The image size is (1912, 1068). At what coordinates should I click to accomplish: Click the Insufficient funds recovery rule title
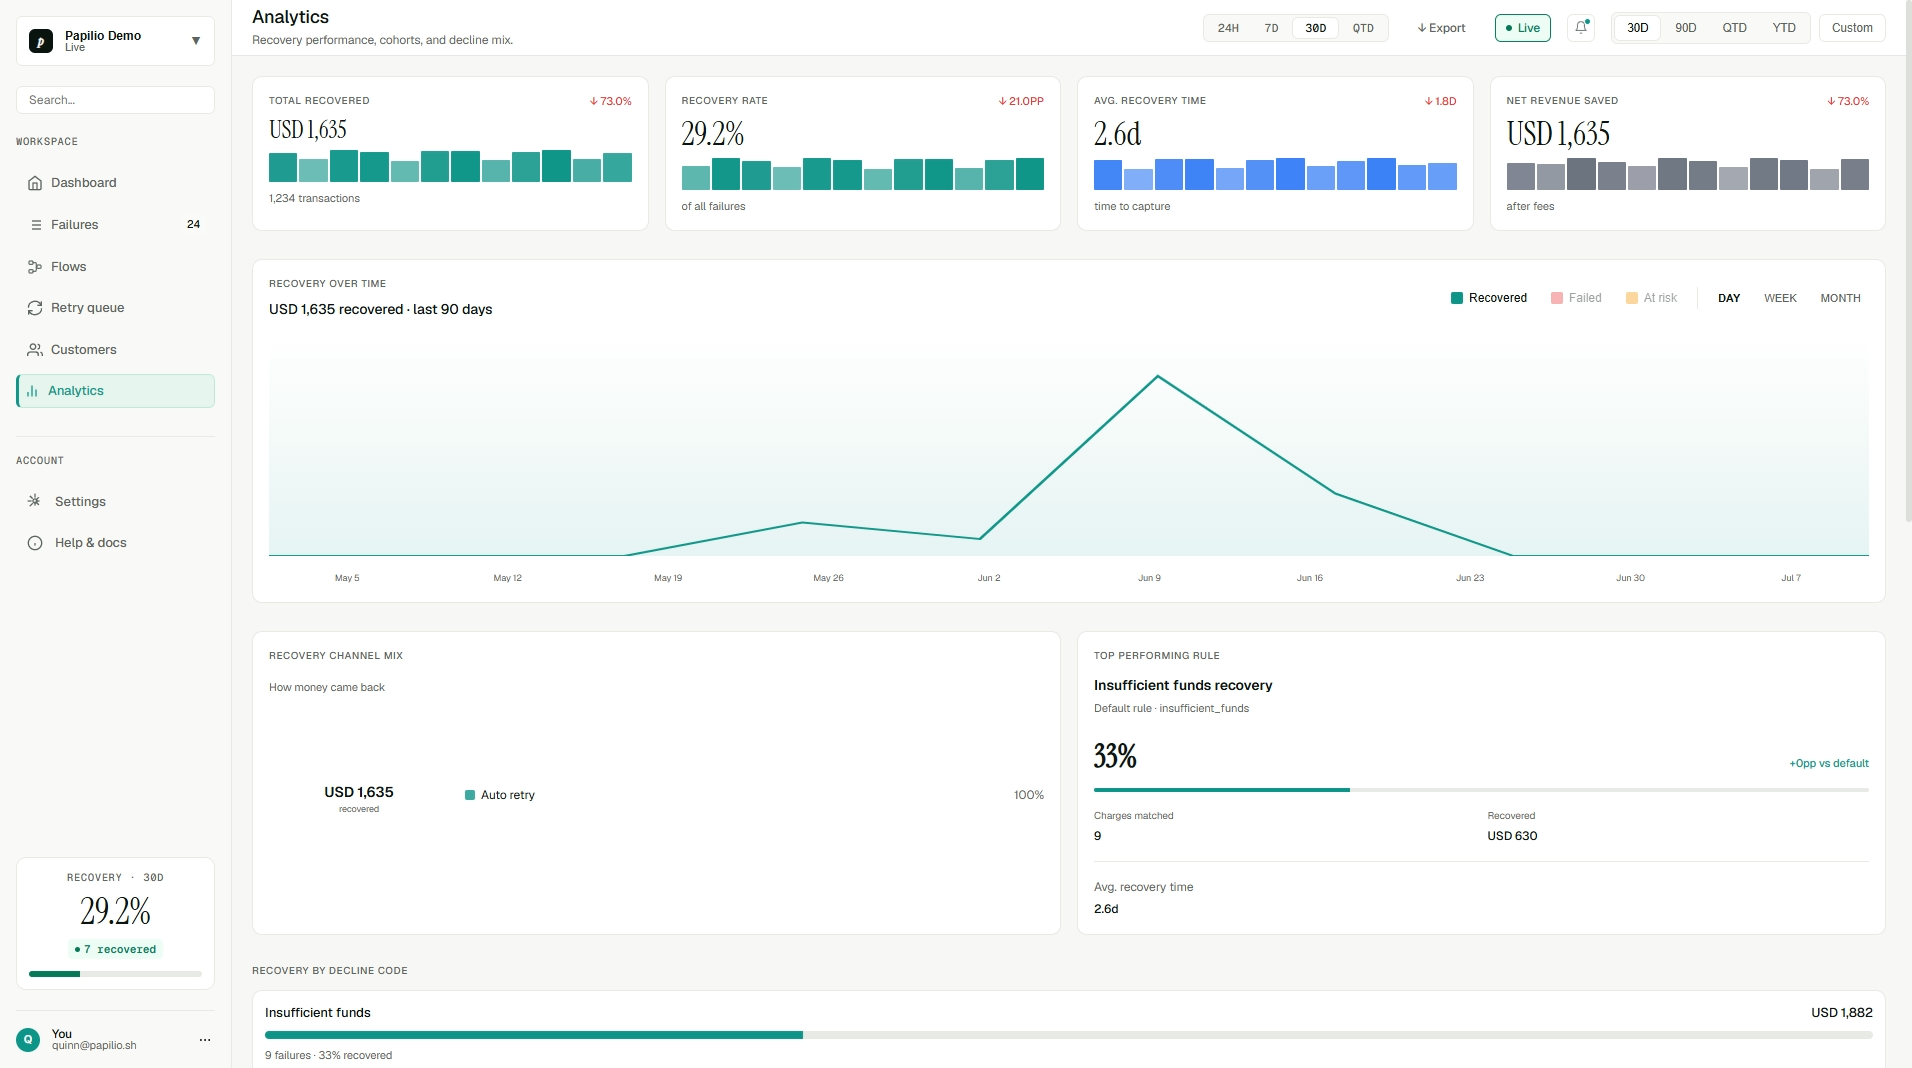pyautogui.click(x=1183, y=685)
